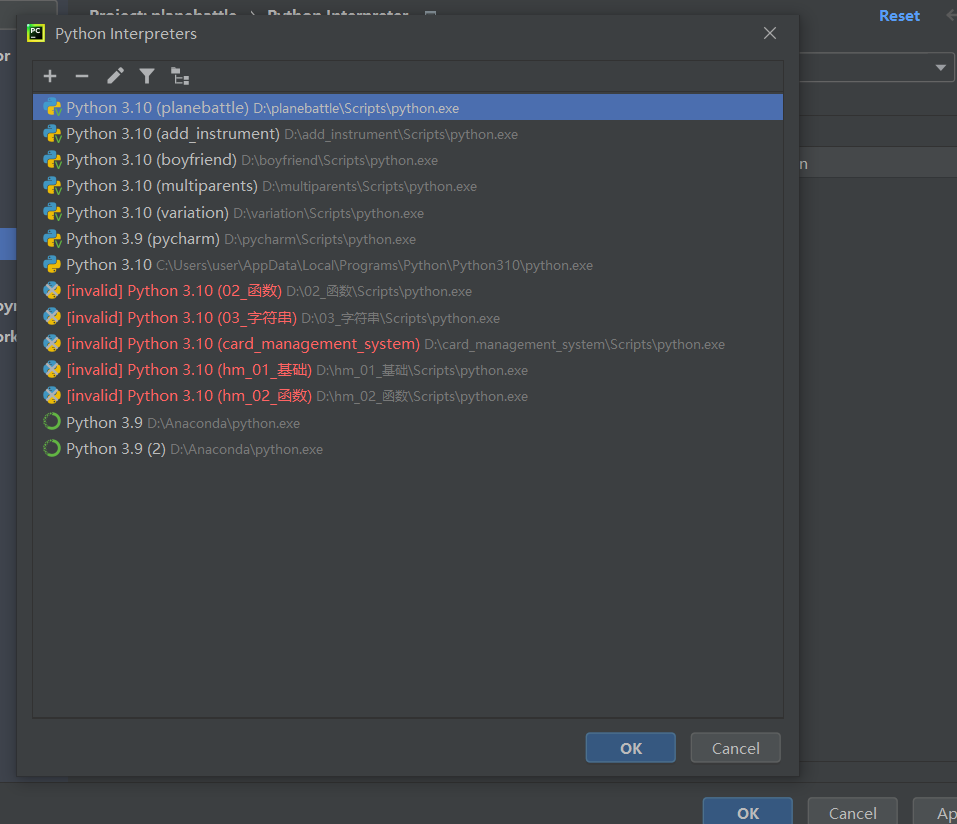The width and height of the screenshot is (957, 824).
Task: Click the D:\Anaconda\python.exe path of Python 3.9 (2)
Action: [247, 450]
